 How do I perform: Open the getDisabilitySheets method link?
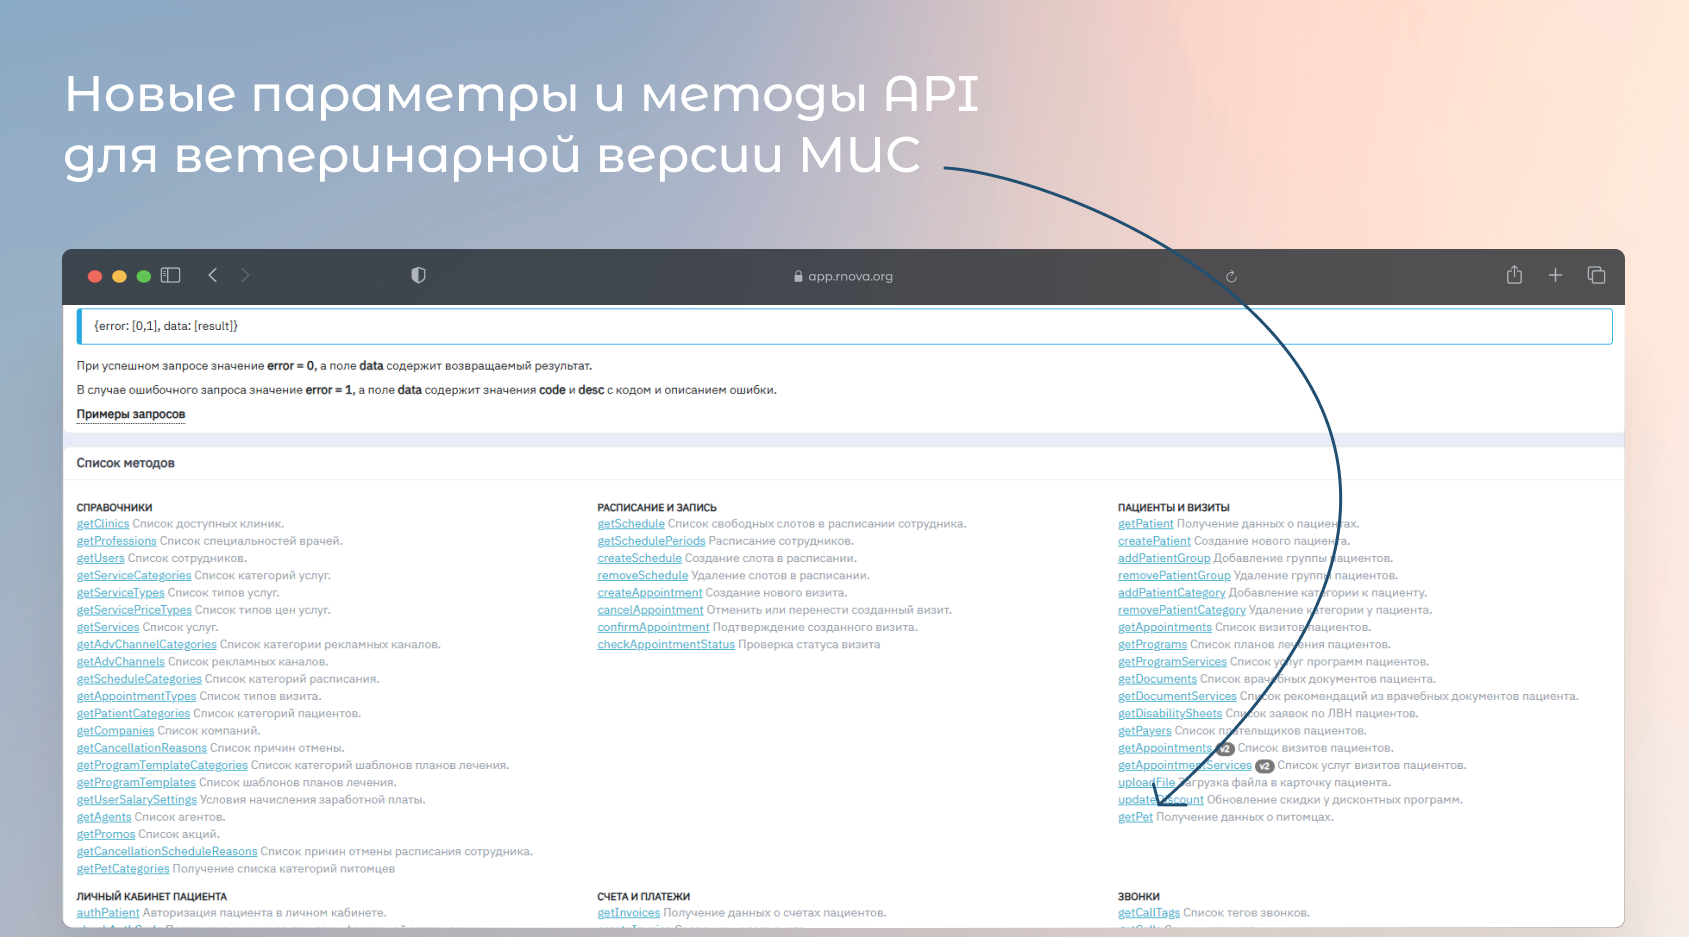pyautogui.click(x=1170, y=714)
